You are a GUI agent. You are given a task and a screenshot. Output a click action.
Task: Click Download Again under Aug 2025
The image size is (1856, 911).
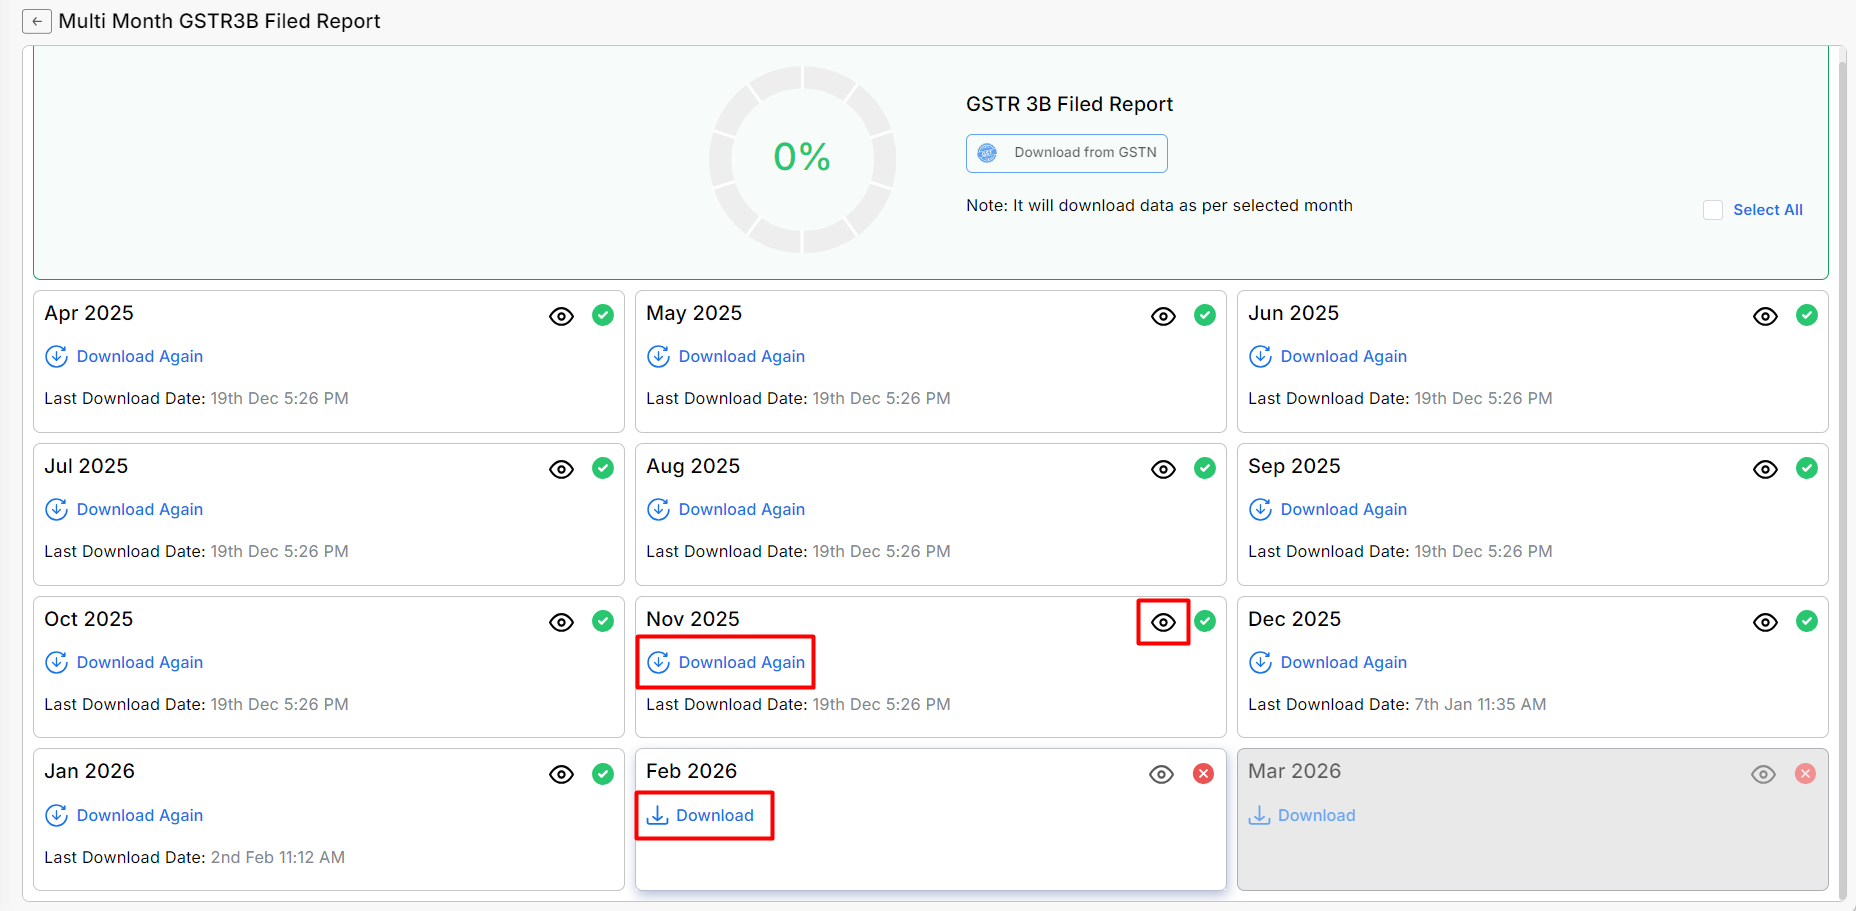726,510
